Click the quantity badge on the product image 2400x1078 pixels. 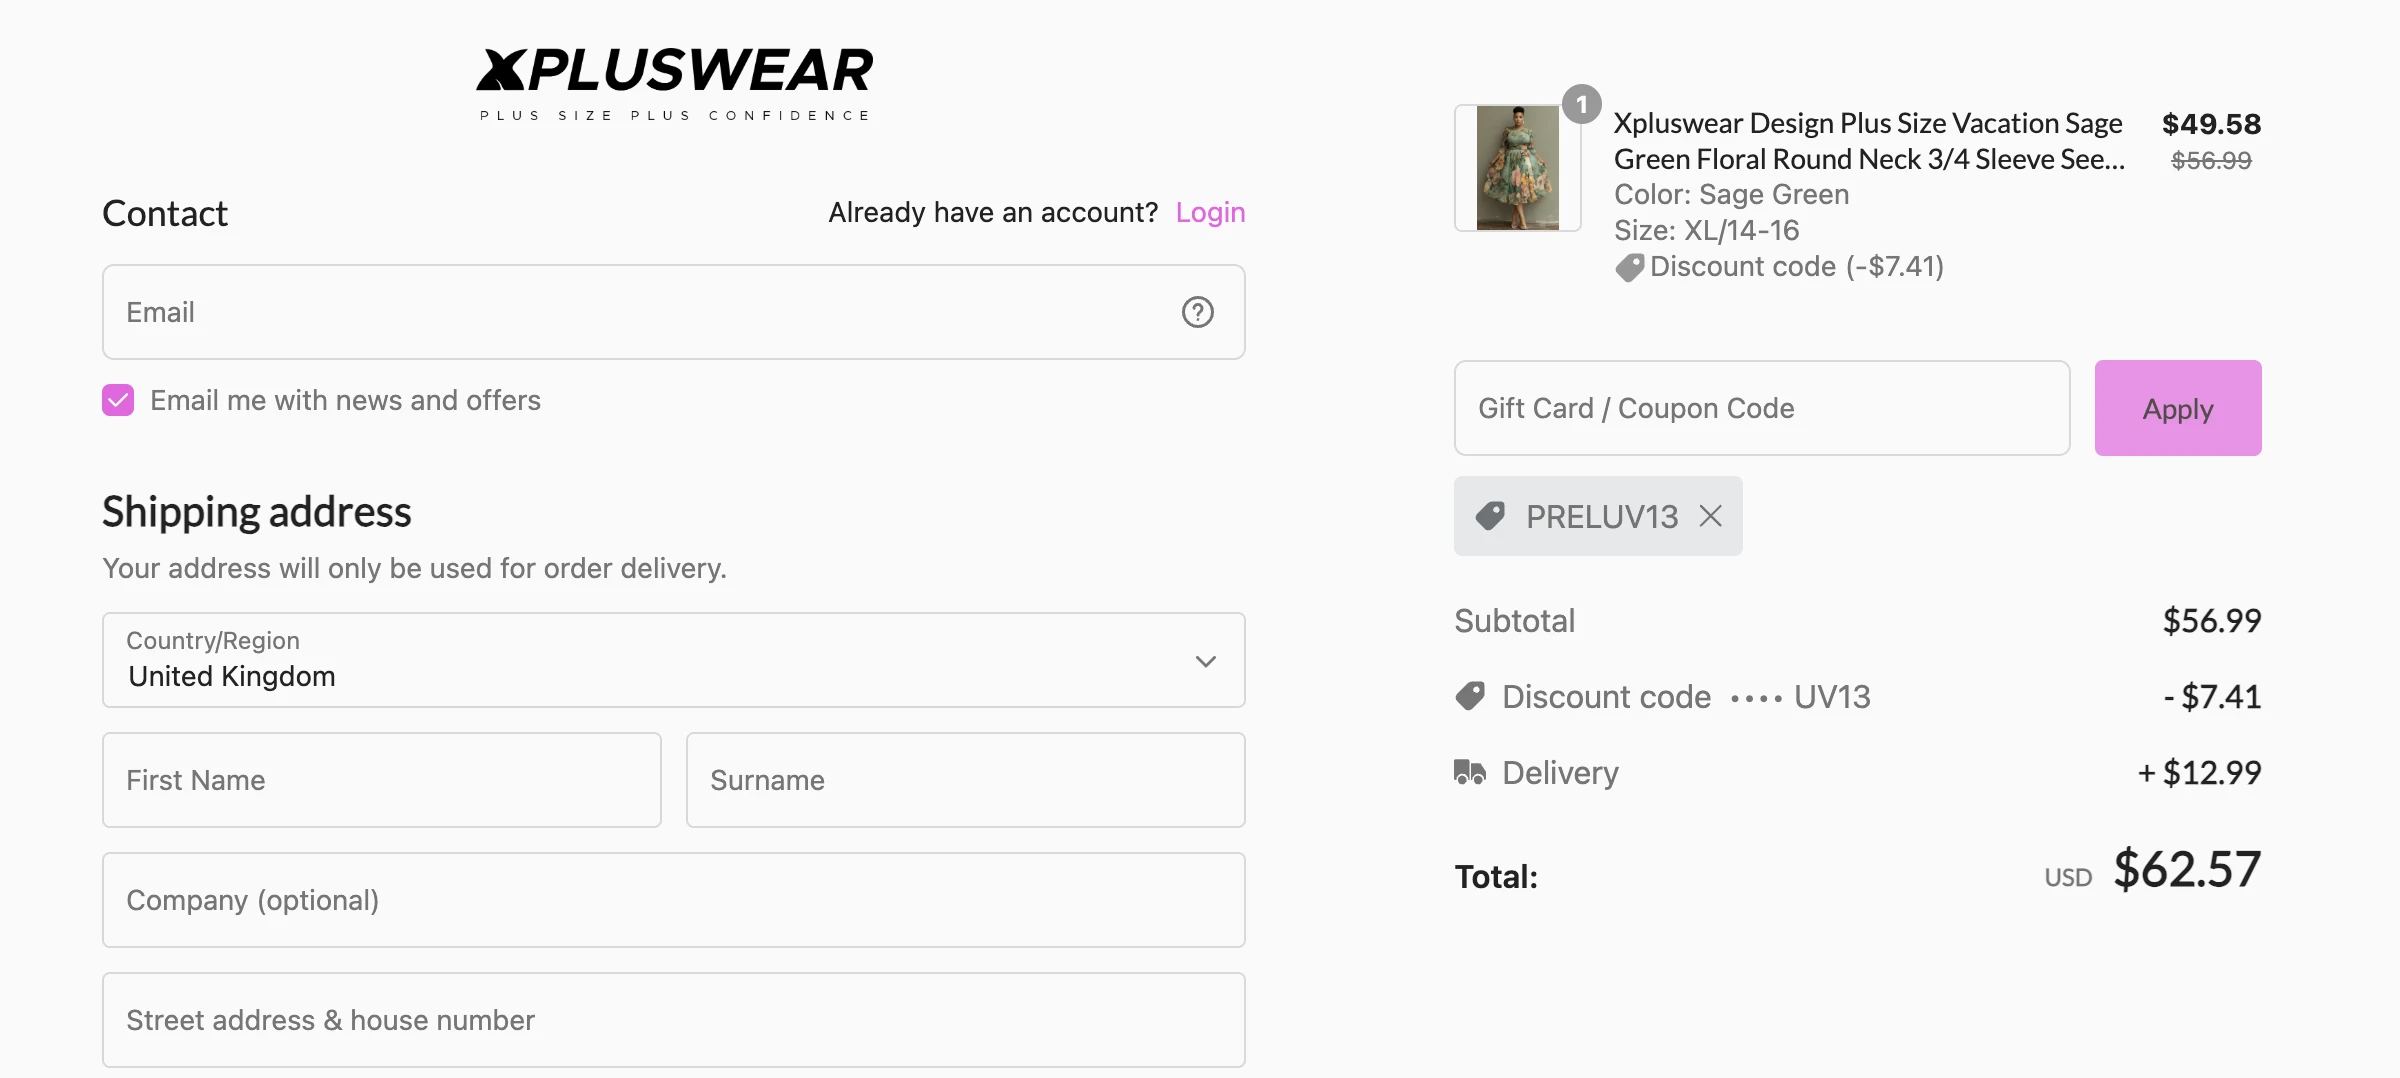1582,104
